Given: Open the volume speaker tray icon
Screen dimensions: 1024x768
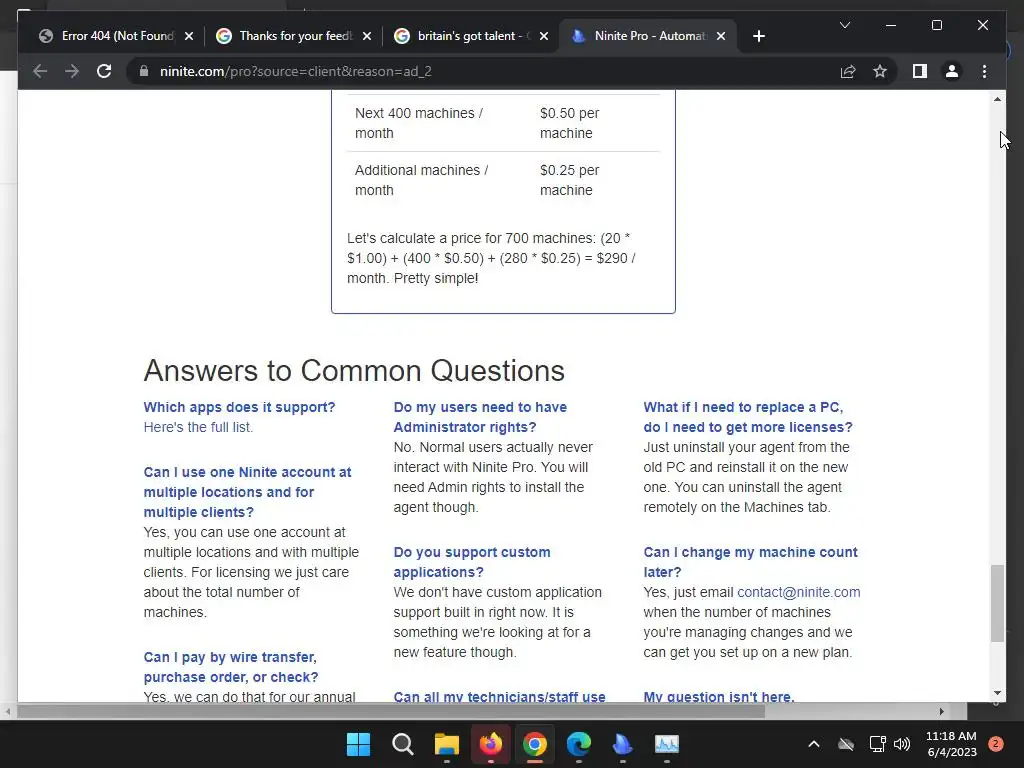Looking at the screenshot, I should pyautogui.click(x=902, y=744).
